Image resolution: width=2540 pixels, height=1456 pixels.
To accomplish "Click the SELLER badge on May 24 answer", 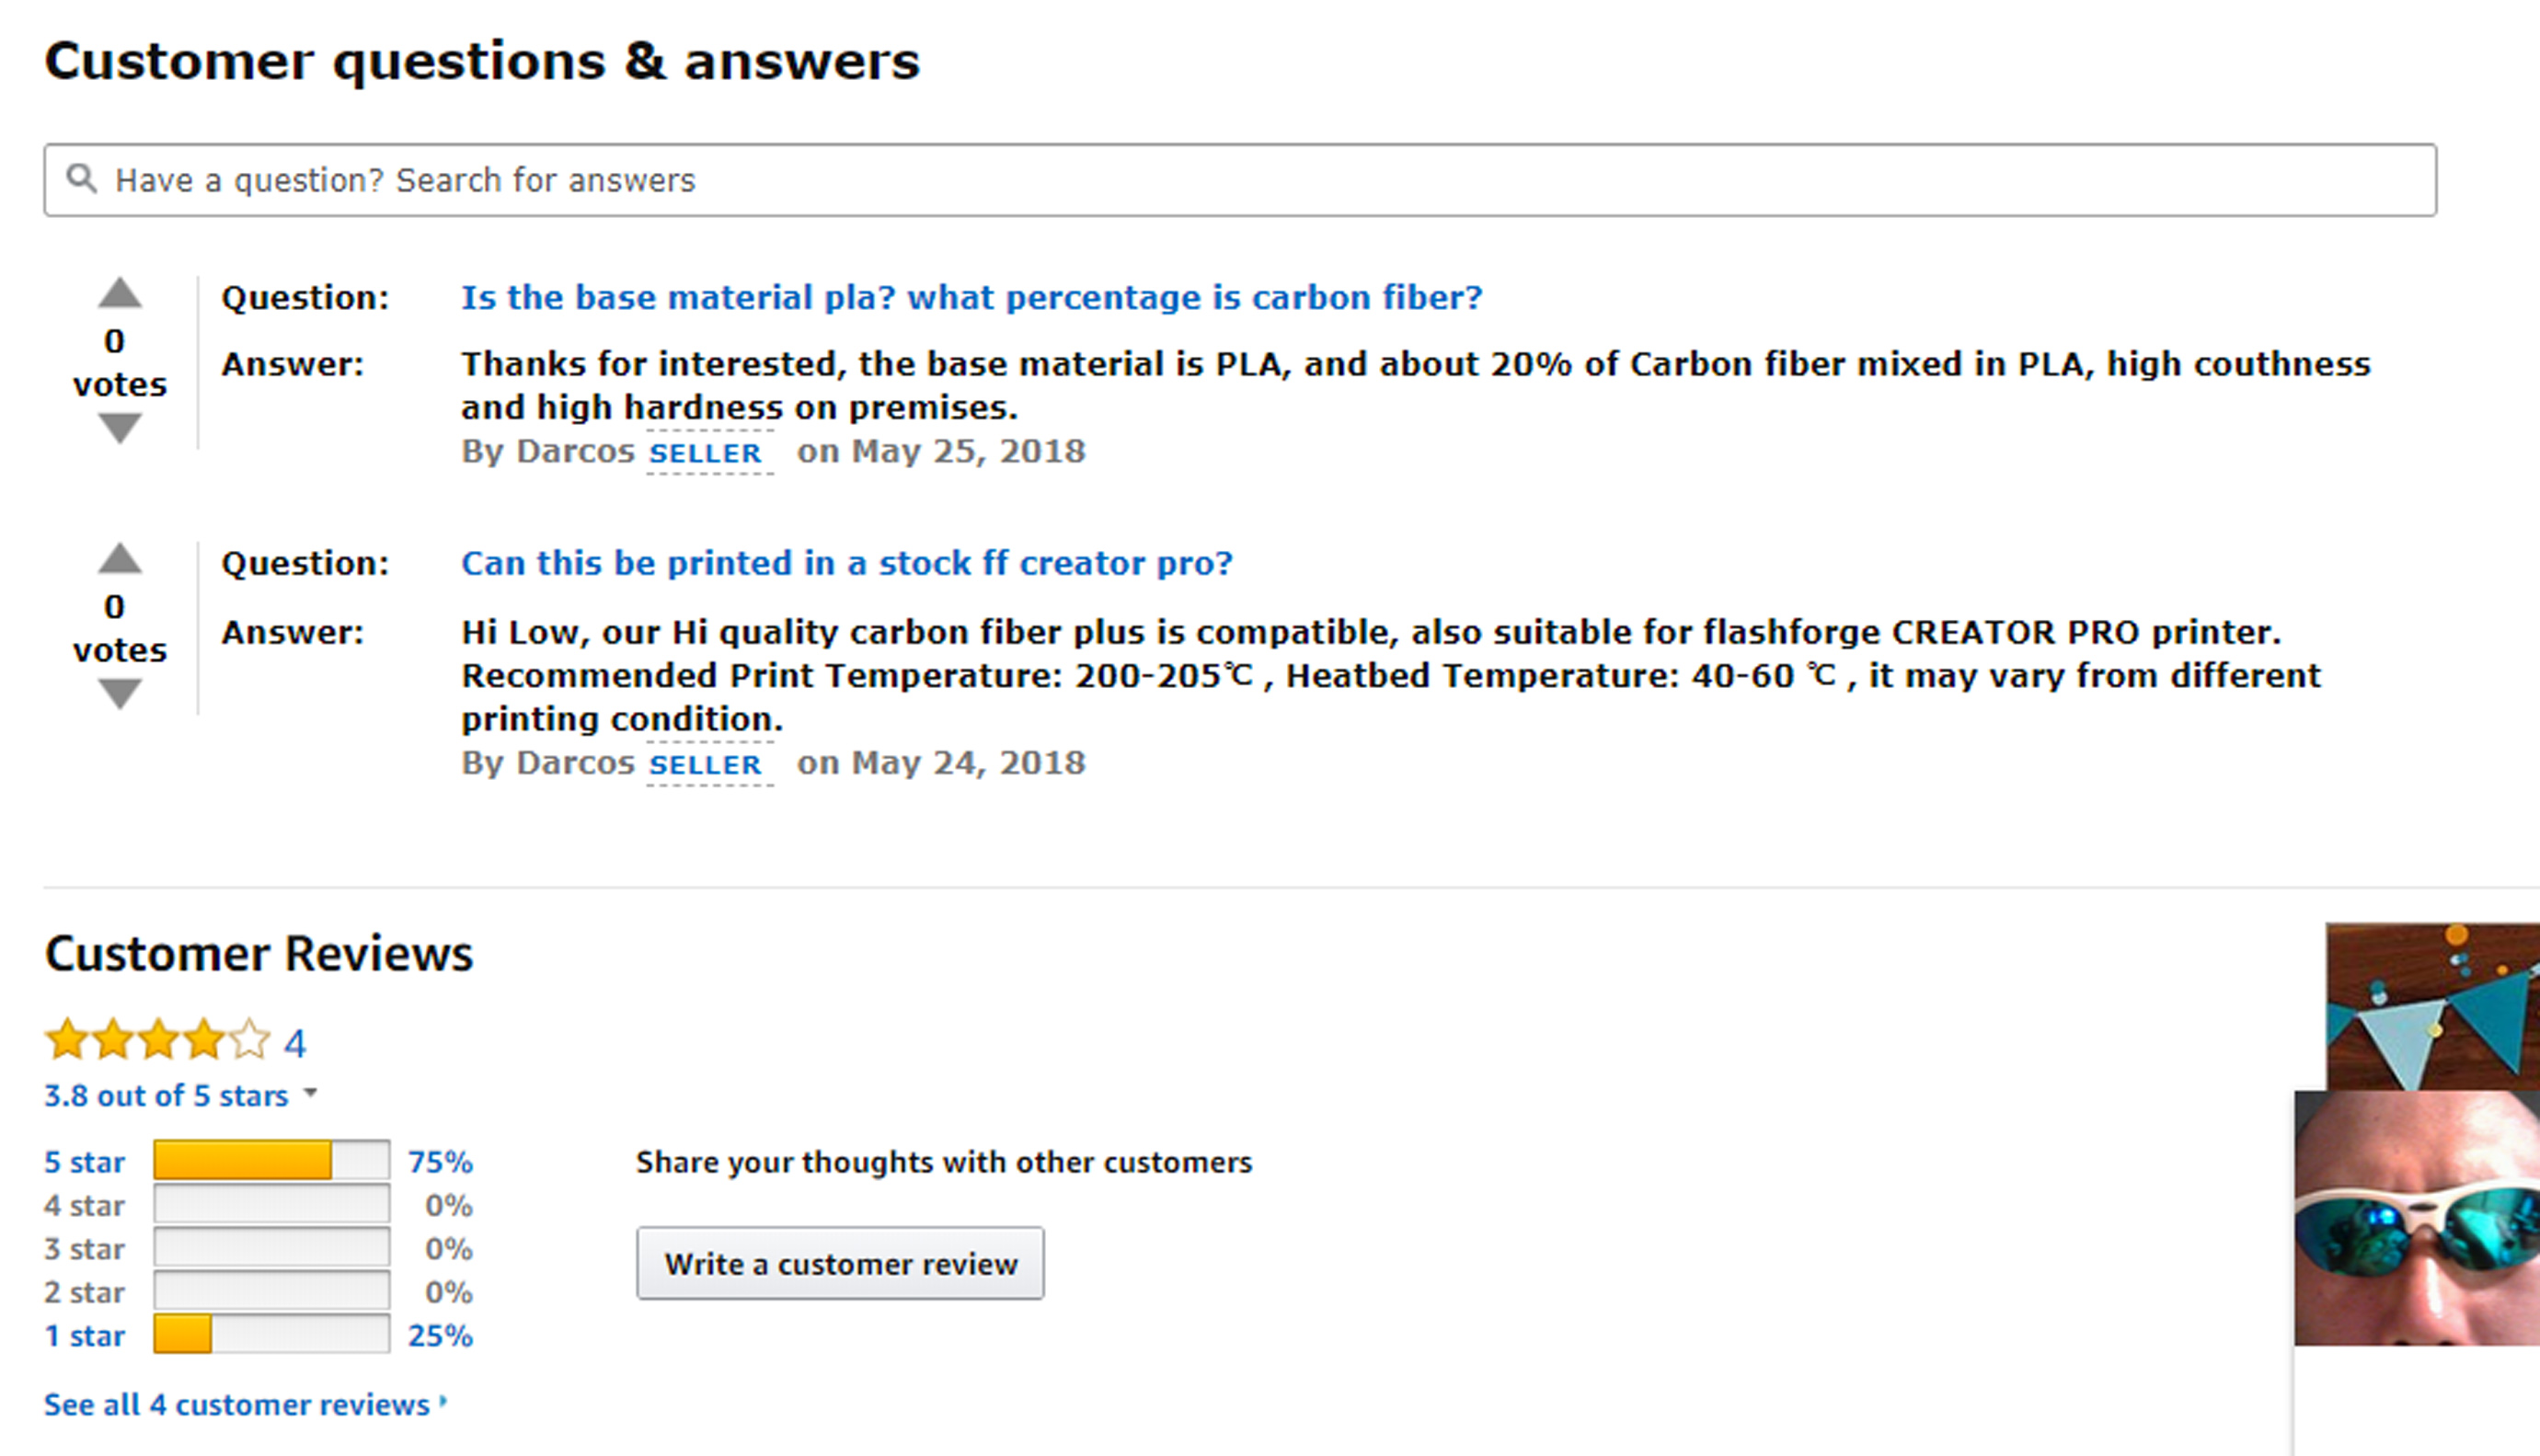I will point(706,765).
